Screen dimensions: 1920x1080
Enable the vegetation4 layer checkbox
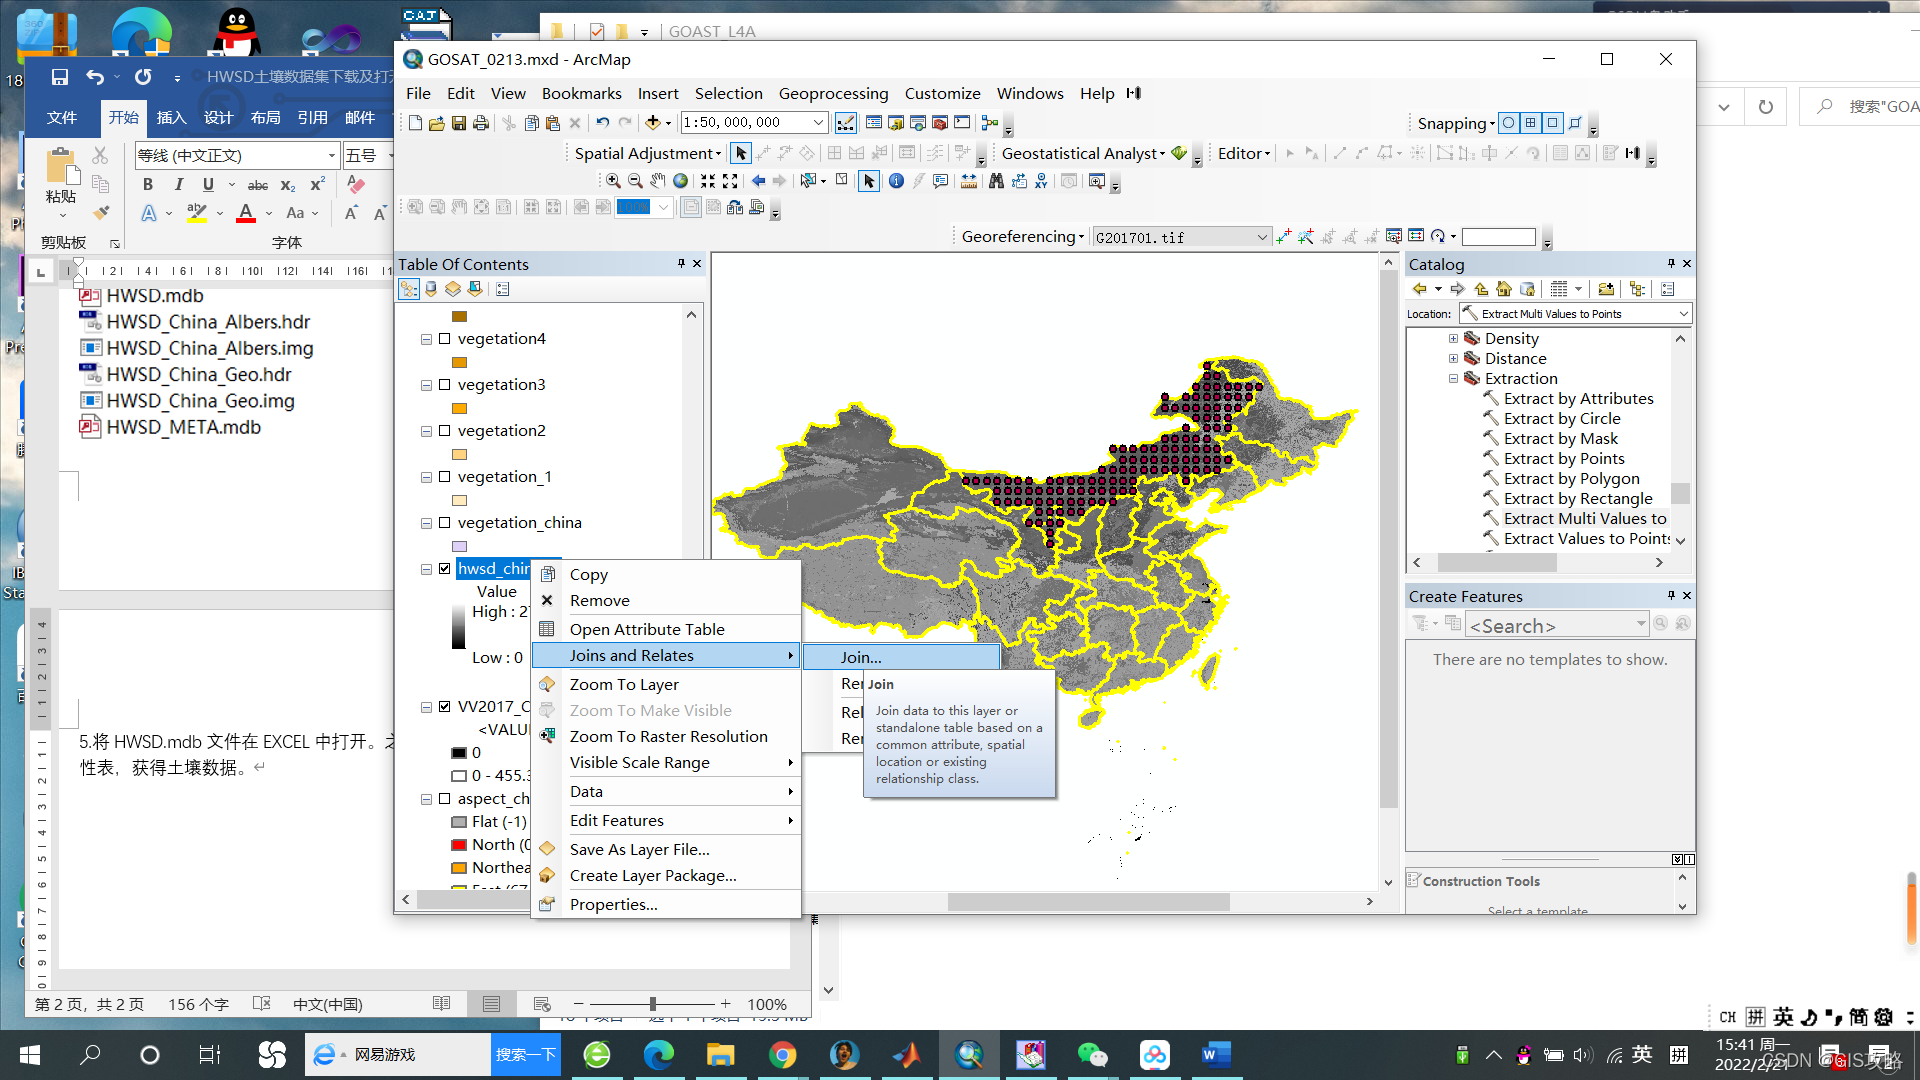click(x=445, y=339)
